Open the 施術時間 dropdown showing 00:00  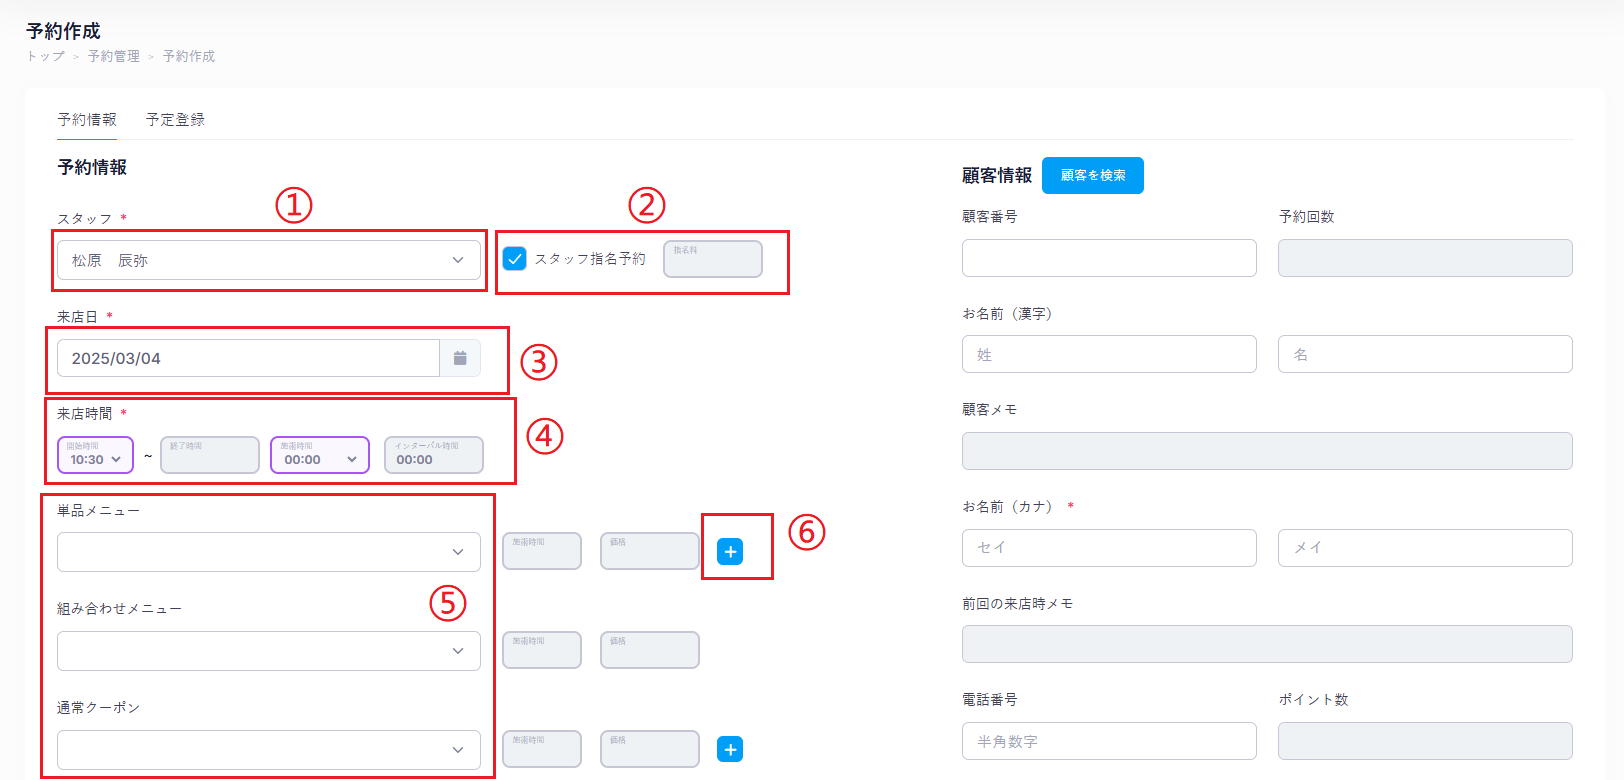pyautogui.click(x=319, y=456)
